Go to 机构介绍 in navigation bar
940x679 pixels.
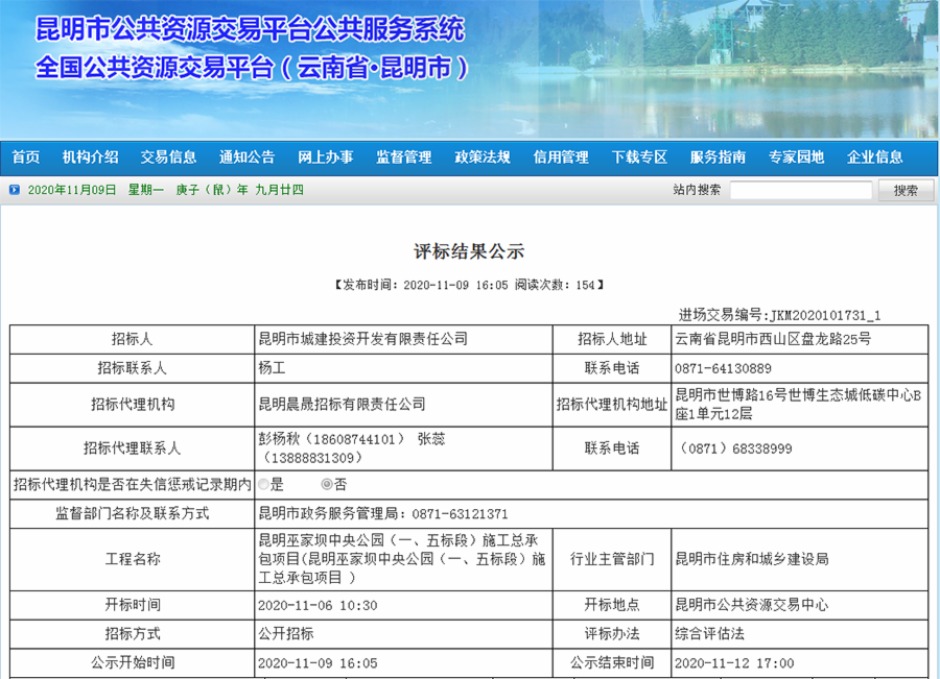click(x=90, y=157)
